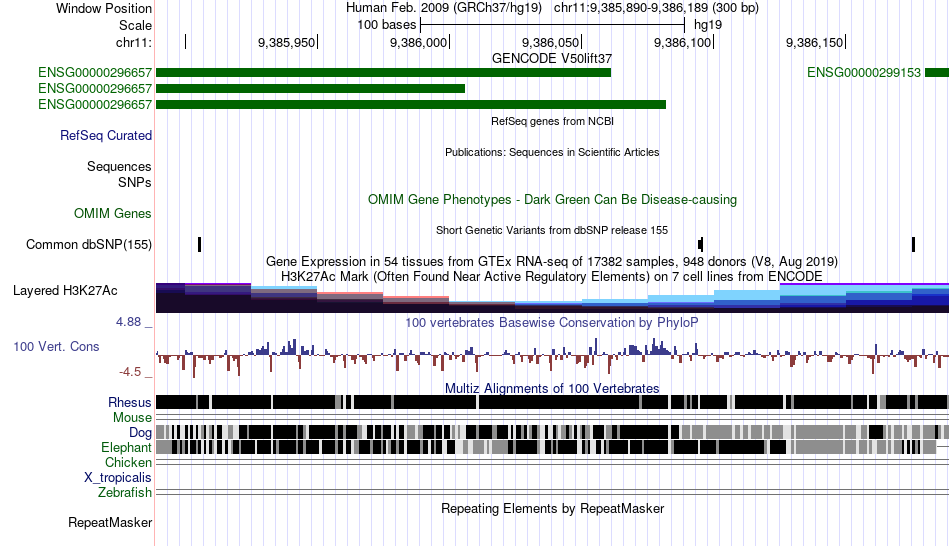Click the chr11: ruler label
950x546 pixels.
[x=133, y=42]
